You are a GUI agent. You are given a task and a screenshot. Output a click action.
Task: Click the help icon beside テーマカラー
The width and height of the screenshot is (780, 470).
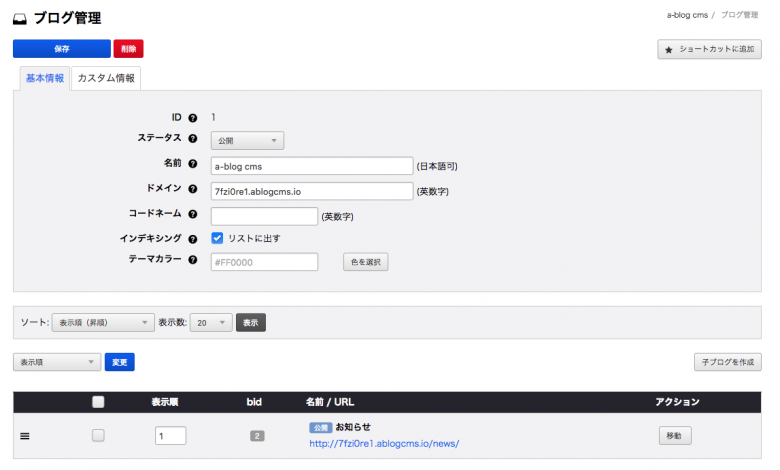coord(193,262)
